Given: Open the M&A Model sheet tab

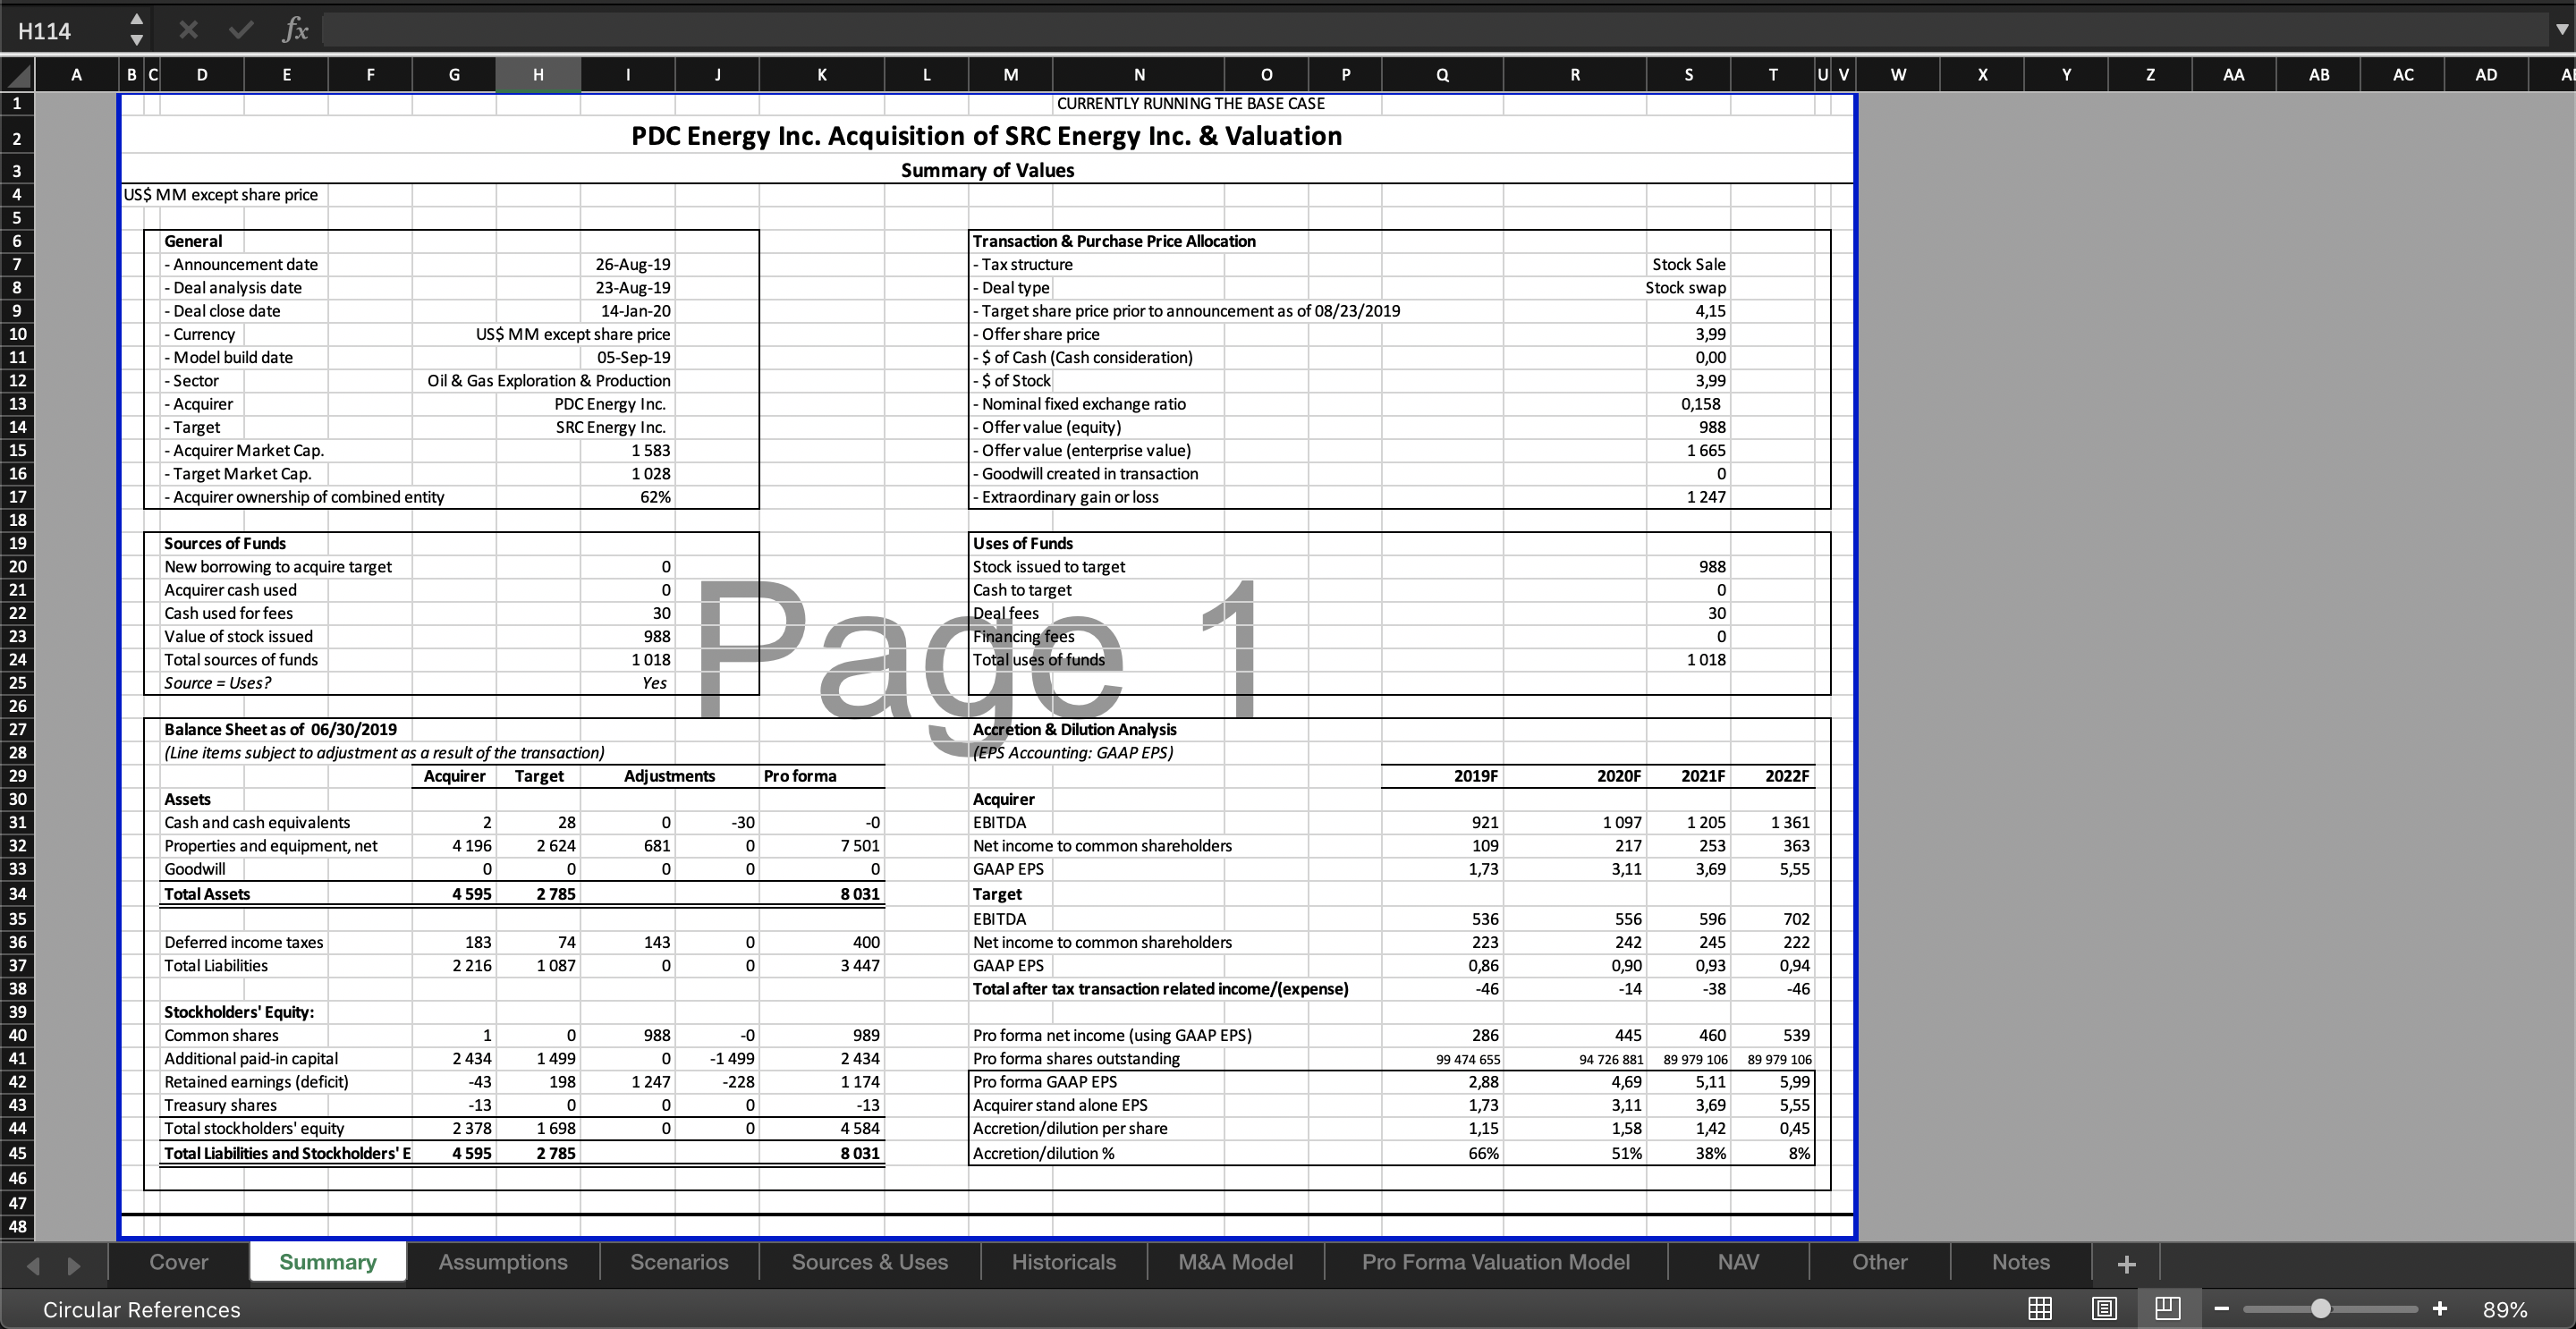Looking at the screenshot, I should click(x=1236, y=1262).
